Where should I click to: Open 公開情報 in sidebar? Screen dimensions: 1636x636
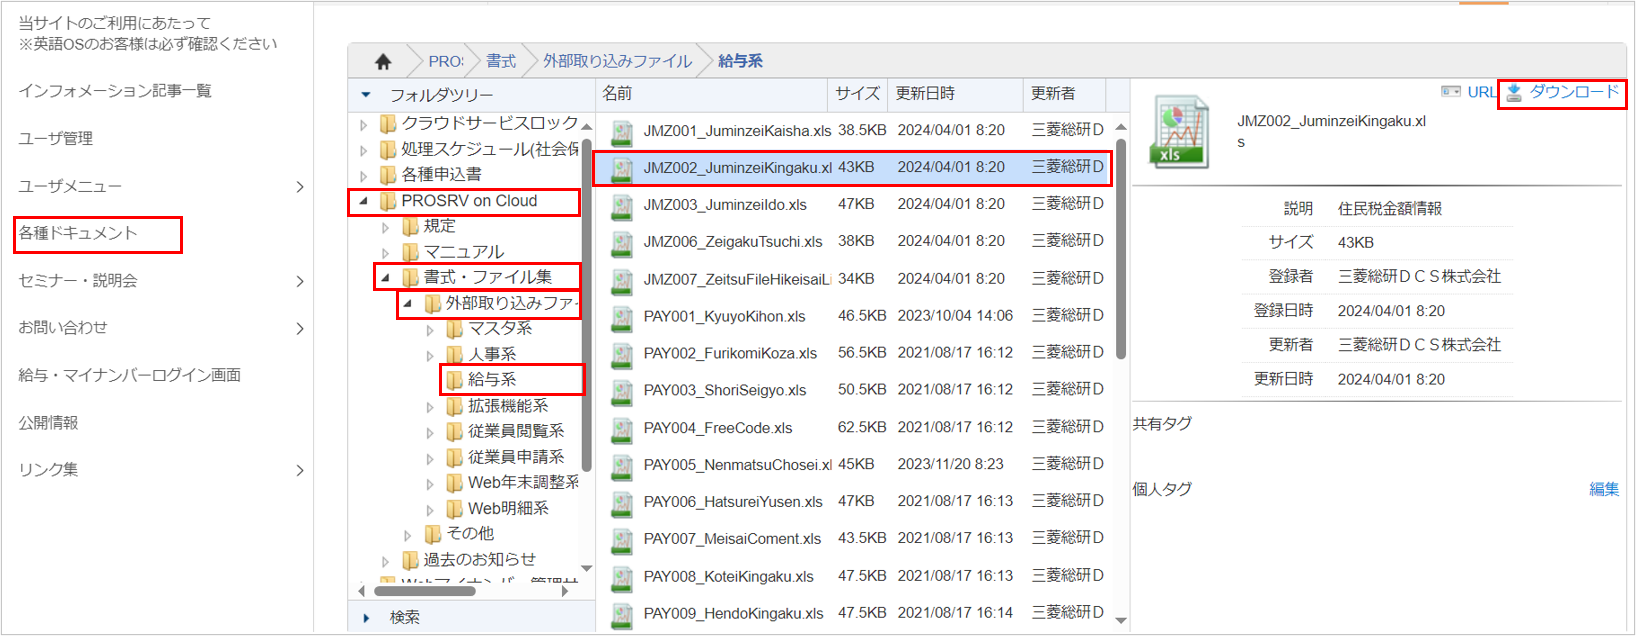click(x=48, y=423)
